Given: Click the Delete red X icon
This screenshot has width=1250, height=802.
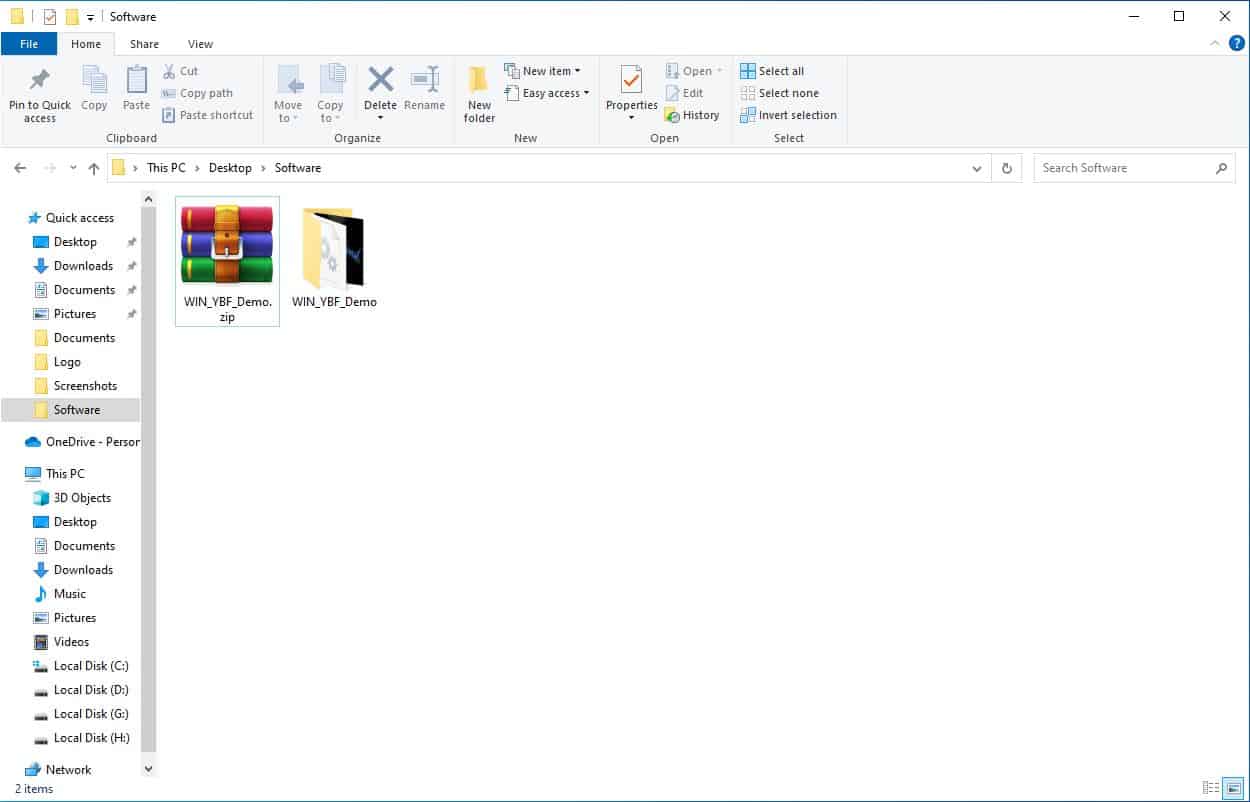Looking at the screenshot, I should point(380,79).
